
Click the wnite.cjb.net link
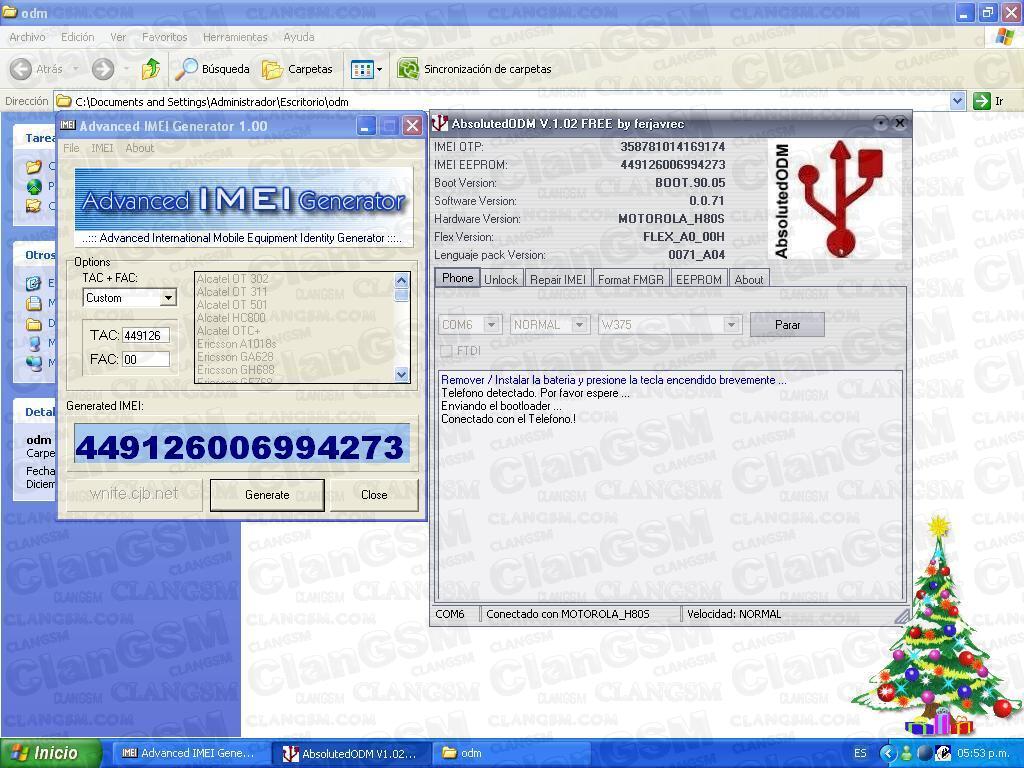(134, 494)
